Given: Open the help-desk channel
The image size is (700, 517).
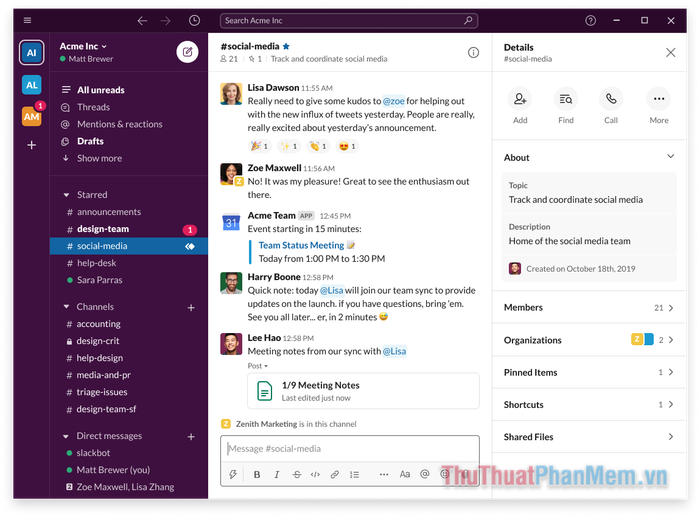Looking at the screenshot, I should click(x=96, y=263).
